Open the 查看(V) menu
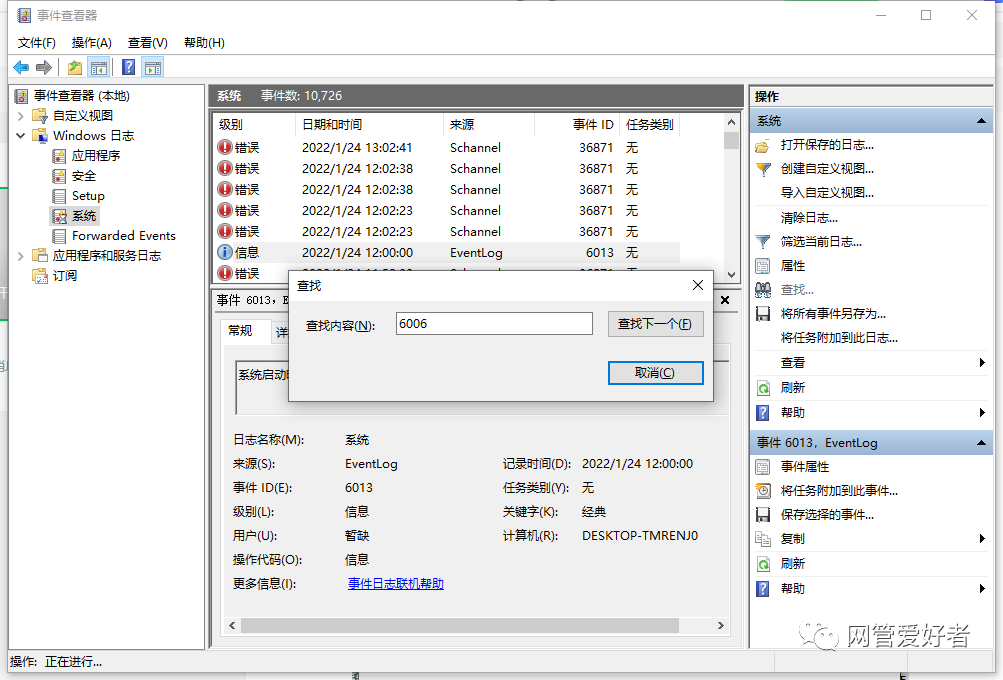 coord(146,42)
